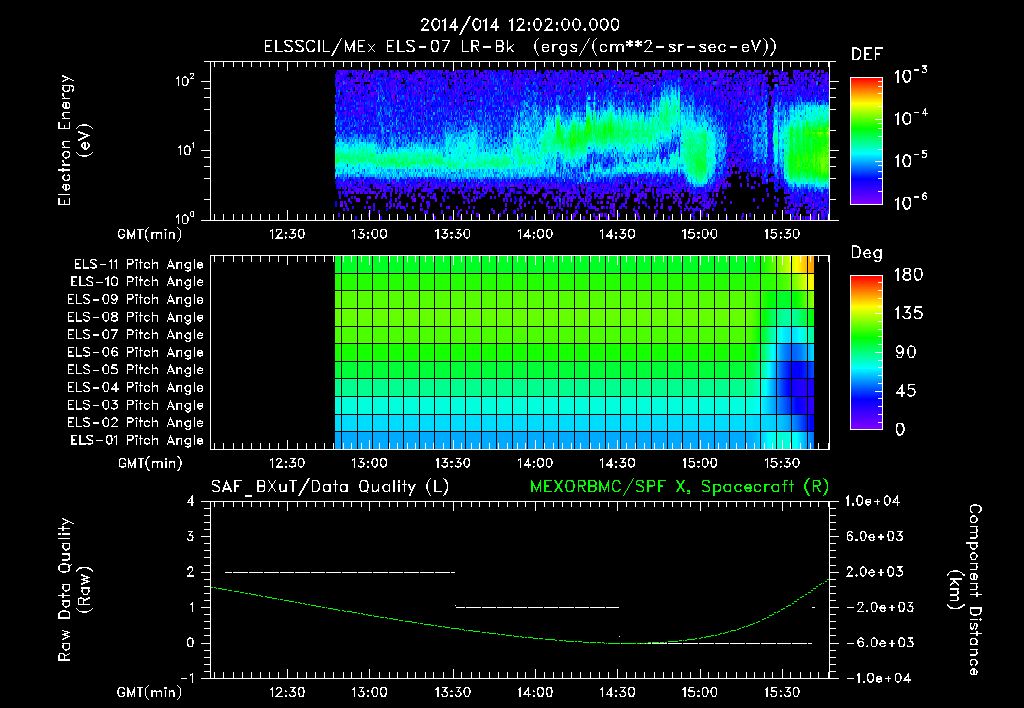Click '15:30' under the electron energy spectrogram

[782, 234]
